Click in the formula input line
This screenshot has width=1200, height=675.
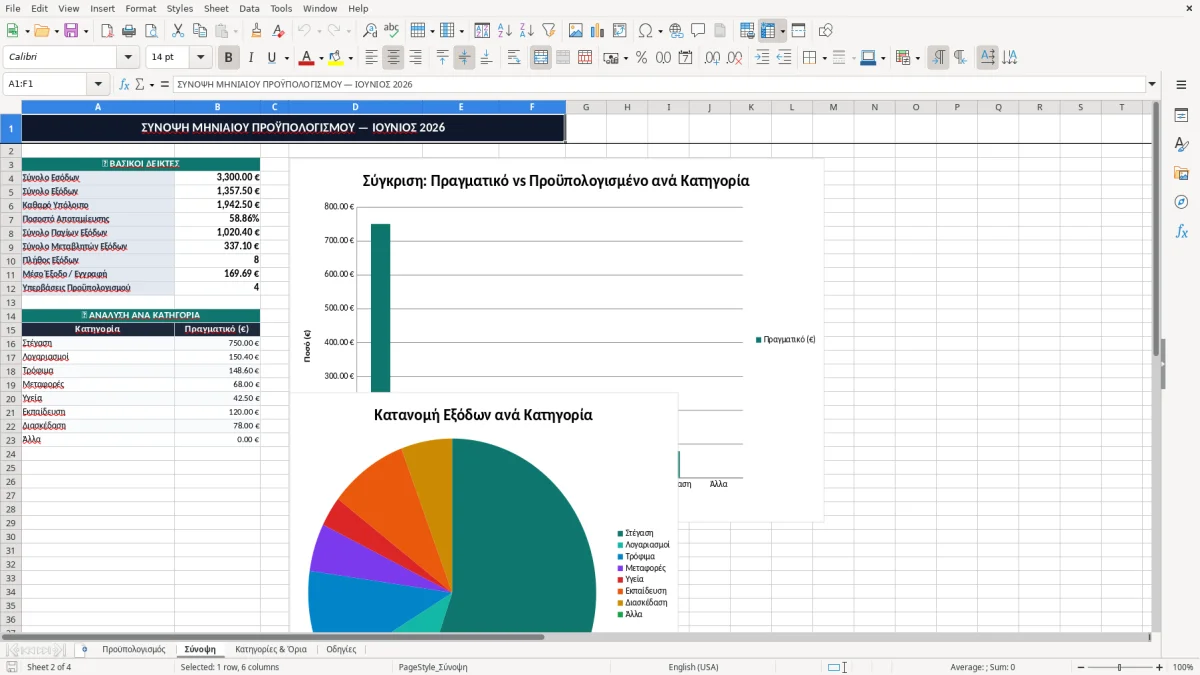coord(659,85)
